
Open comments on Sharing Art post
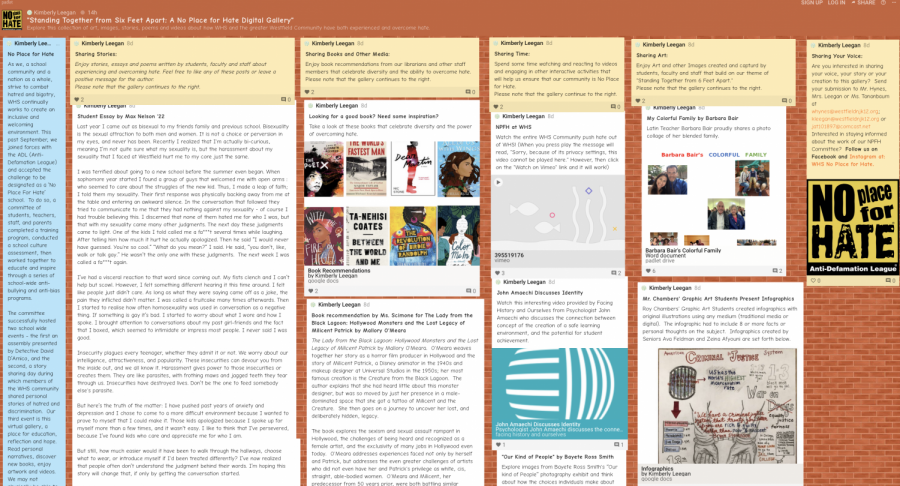click(786, 100)
